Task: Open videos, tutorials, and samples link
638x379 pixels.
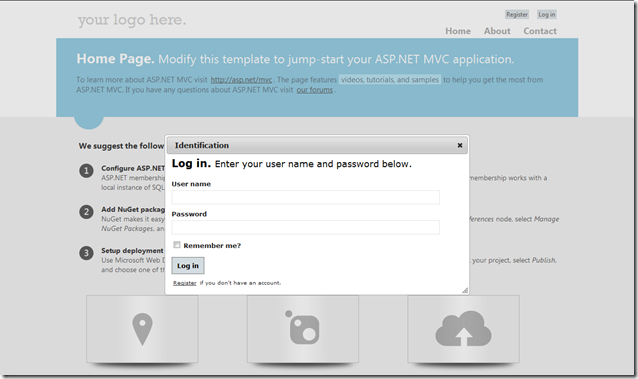Action: pyautogui.click(x=390, y=80)
